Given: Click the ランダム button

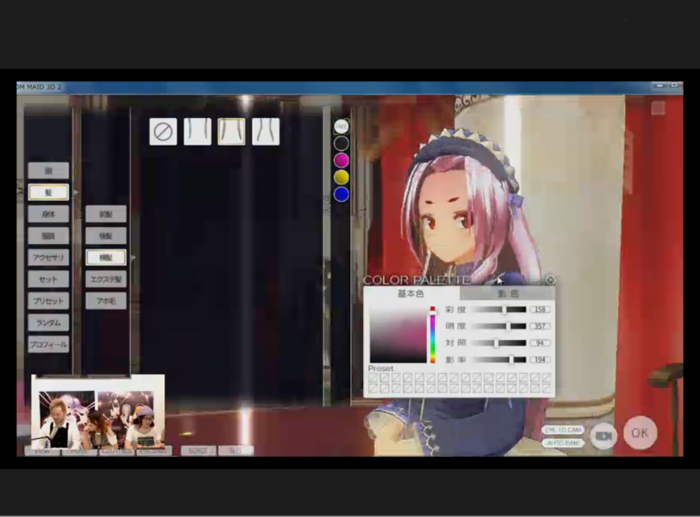Looking at the screenshot, I should point(48,323).
